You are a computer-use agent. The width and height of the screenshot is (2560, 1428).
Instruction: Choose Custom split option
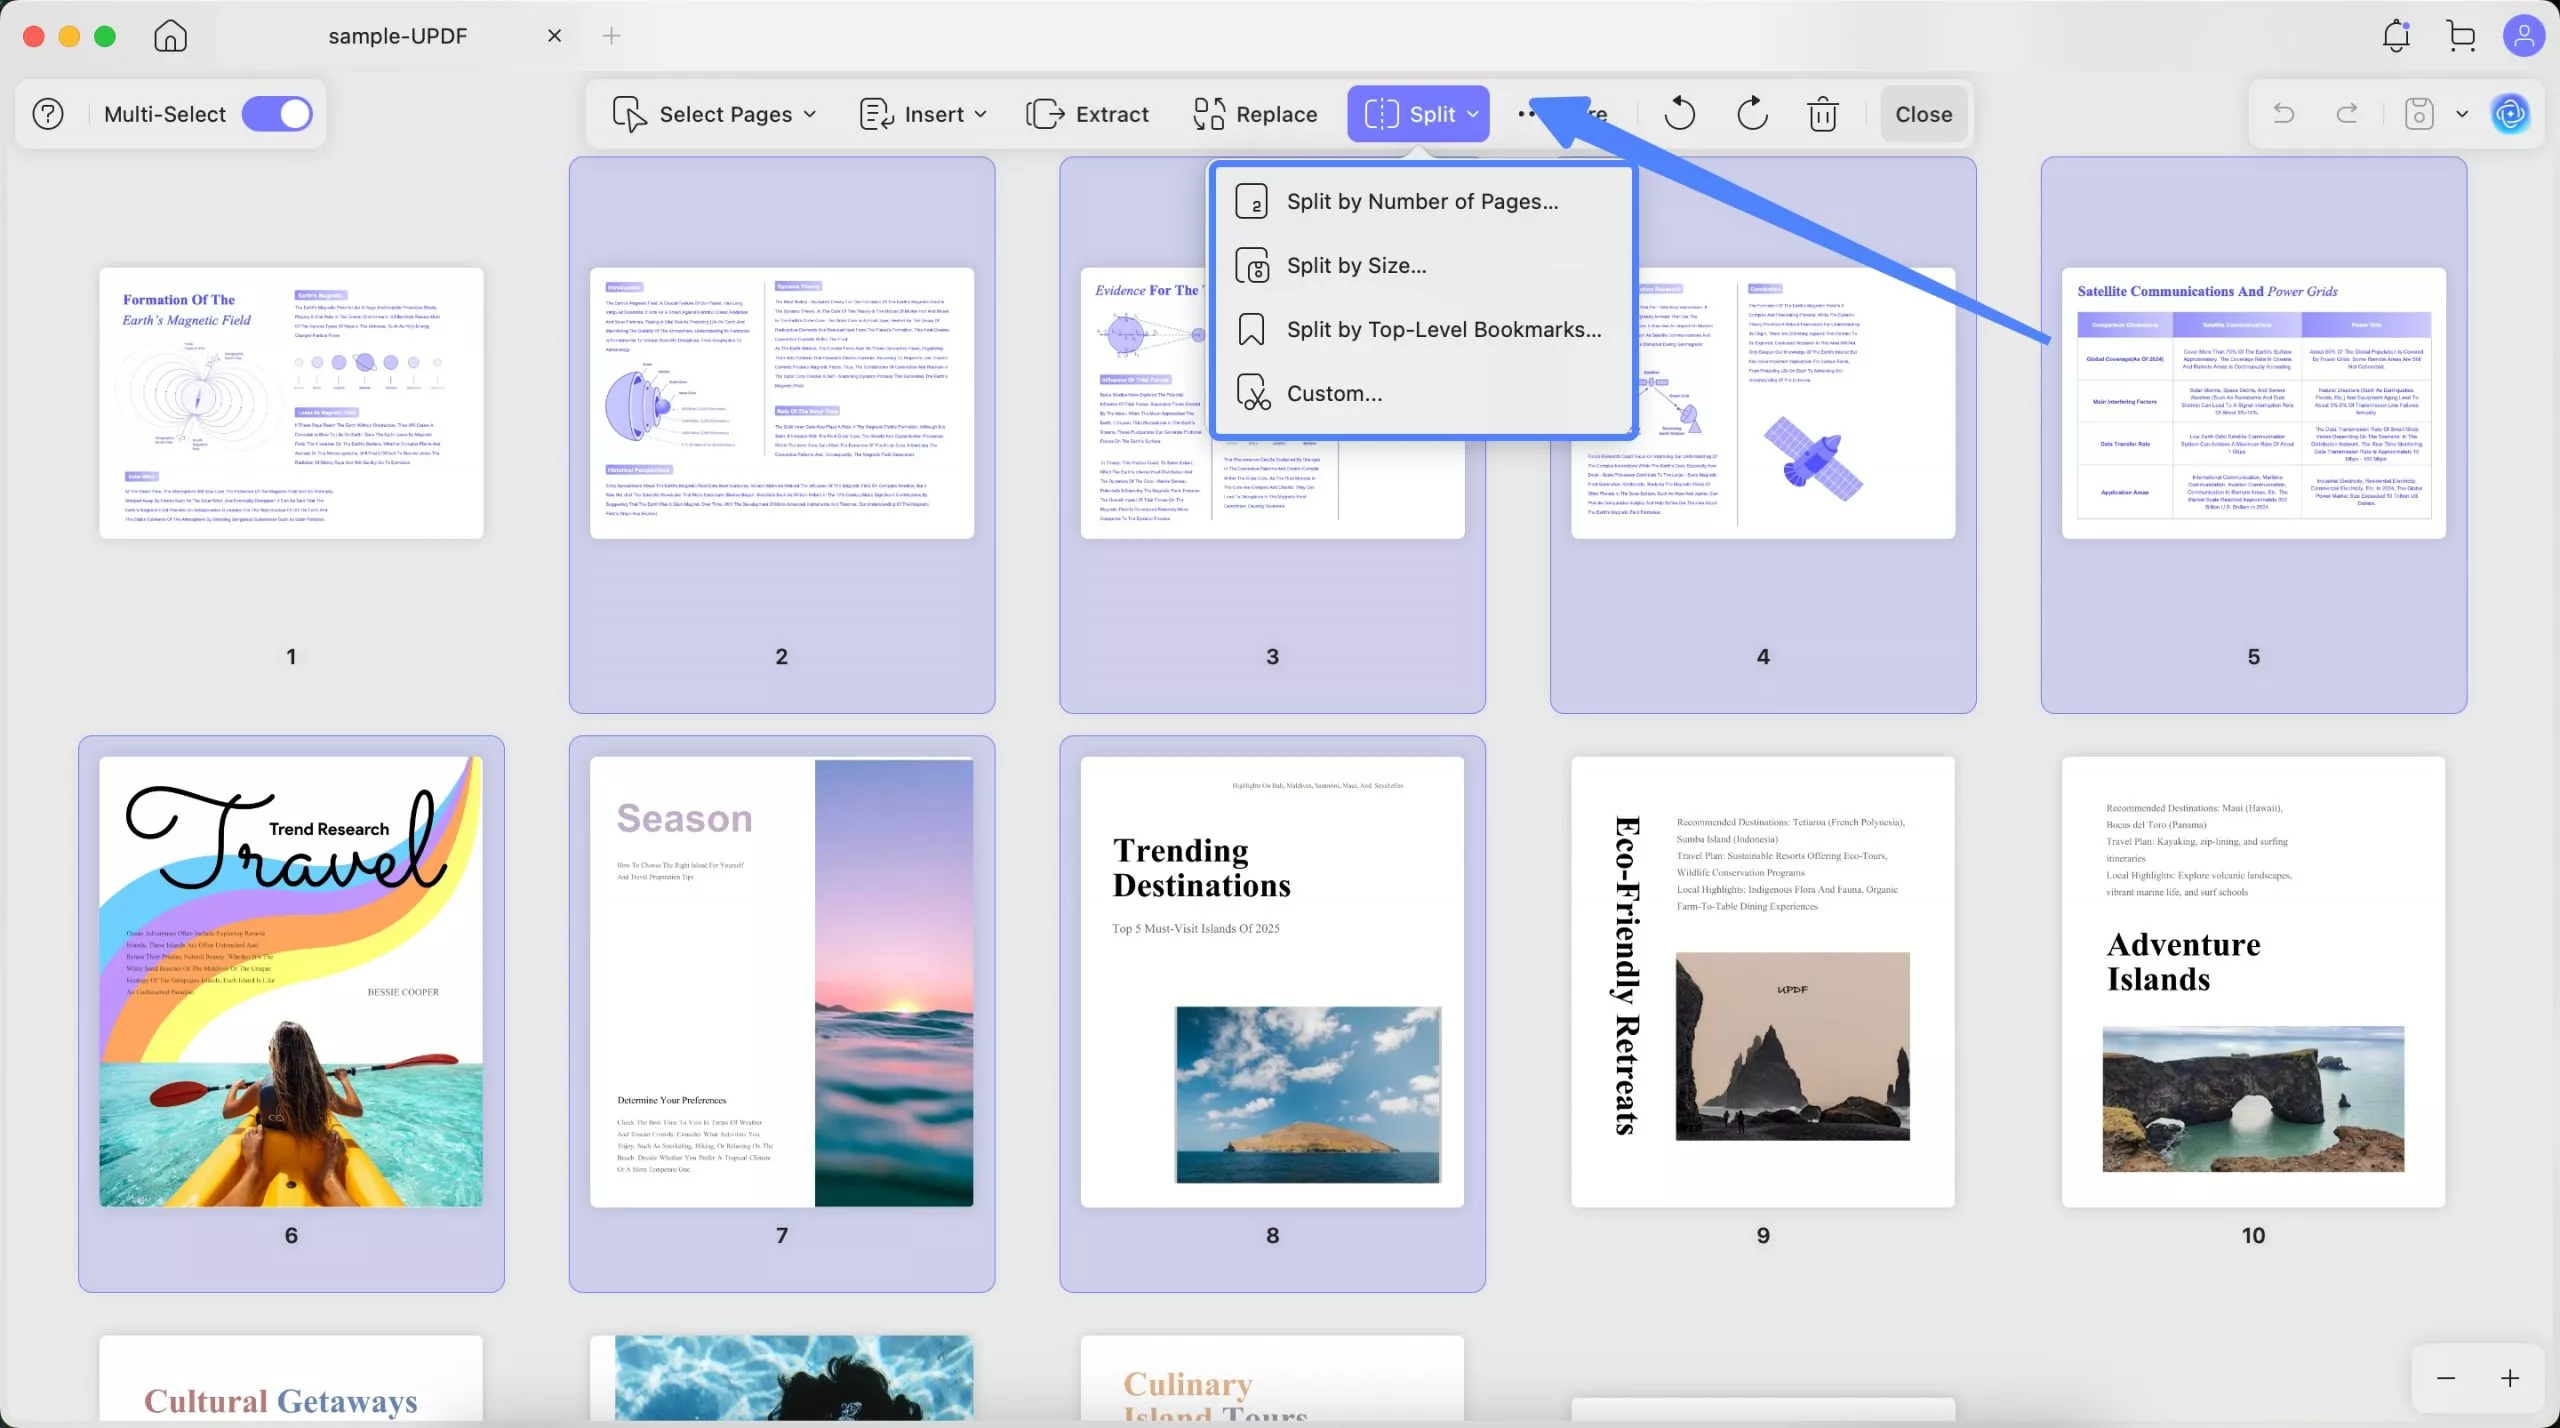1422,393
